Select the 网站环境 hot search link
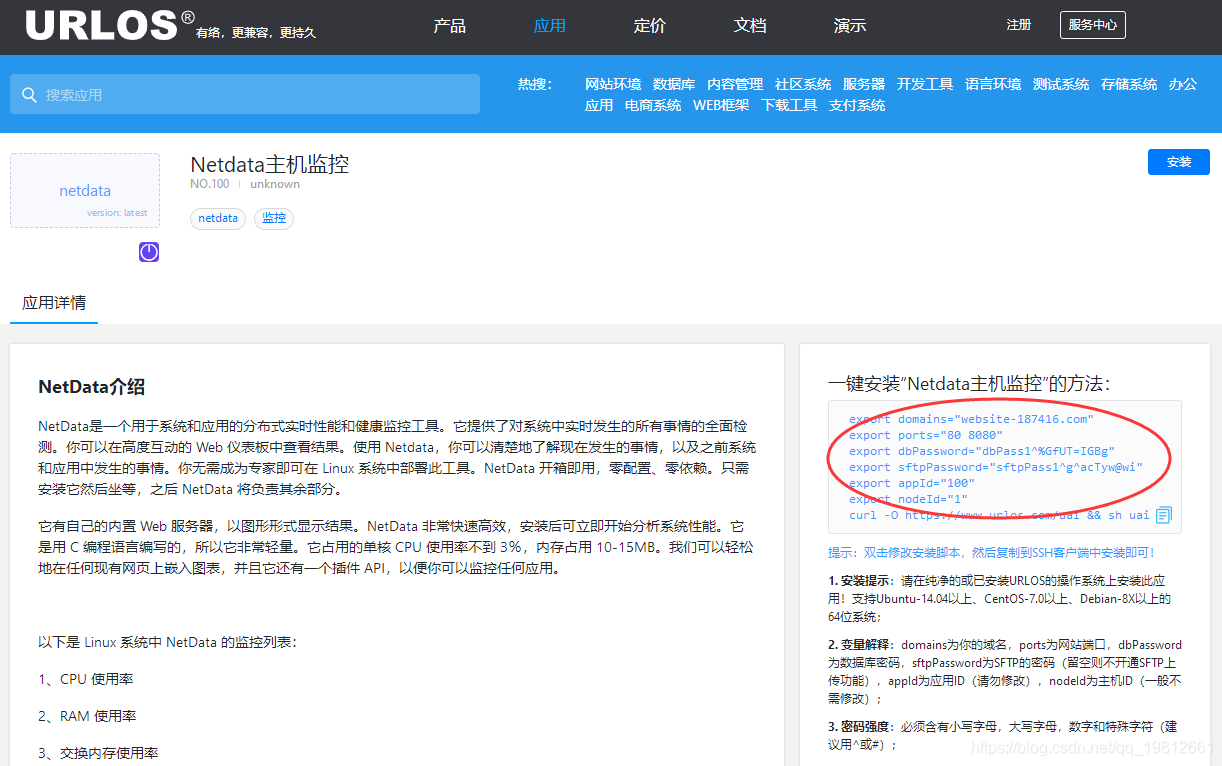This screenshot has height=766, width=1222. (x=613, y=84)
